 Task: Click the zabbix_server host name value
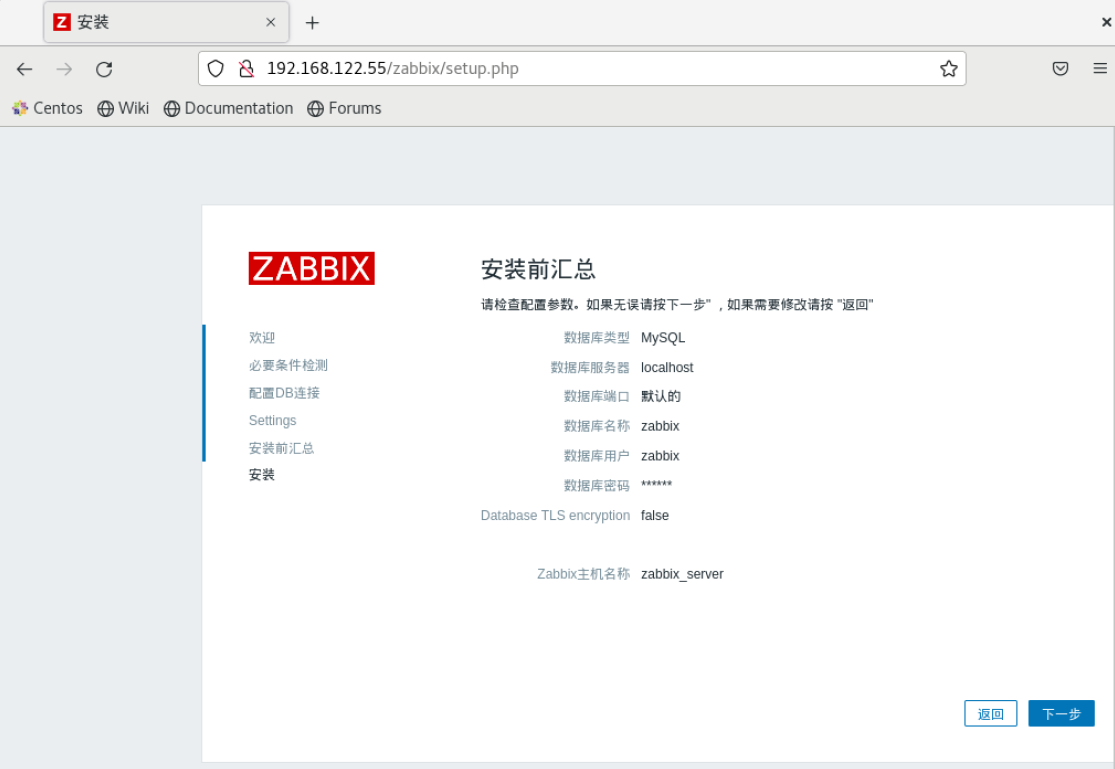pyautogui.click(x=682, y=574)
